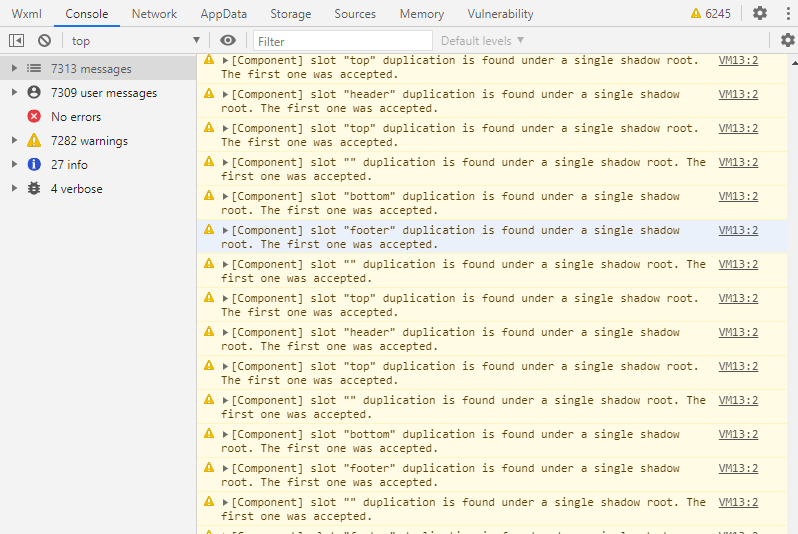
Task: Select the Storage tab
Action: 291,14
